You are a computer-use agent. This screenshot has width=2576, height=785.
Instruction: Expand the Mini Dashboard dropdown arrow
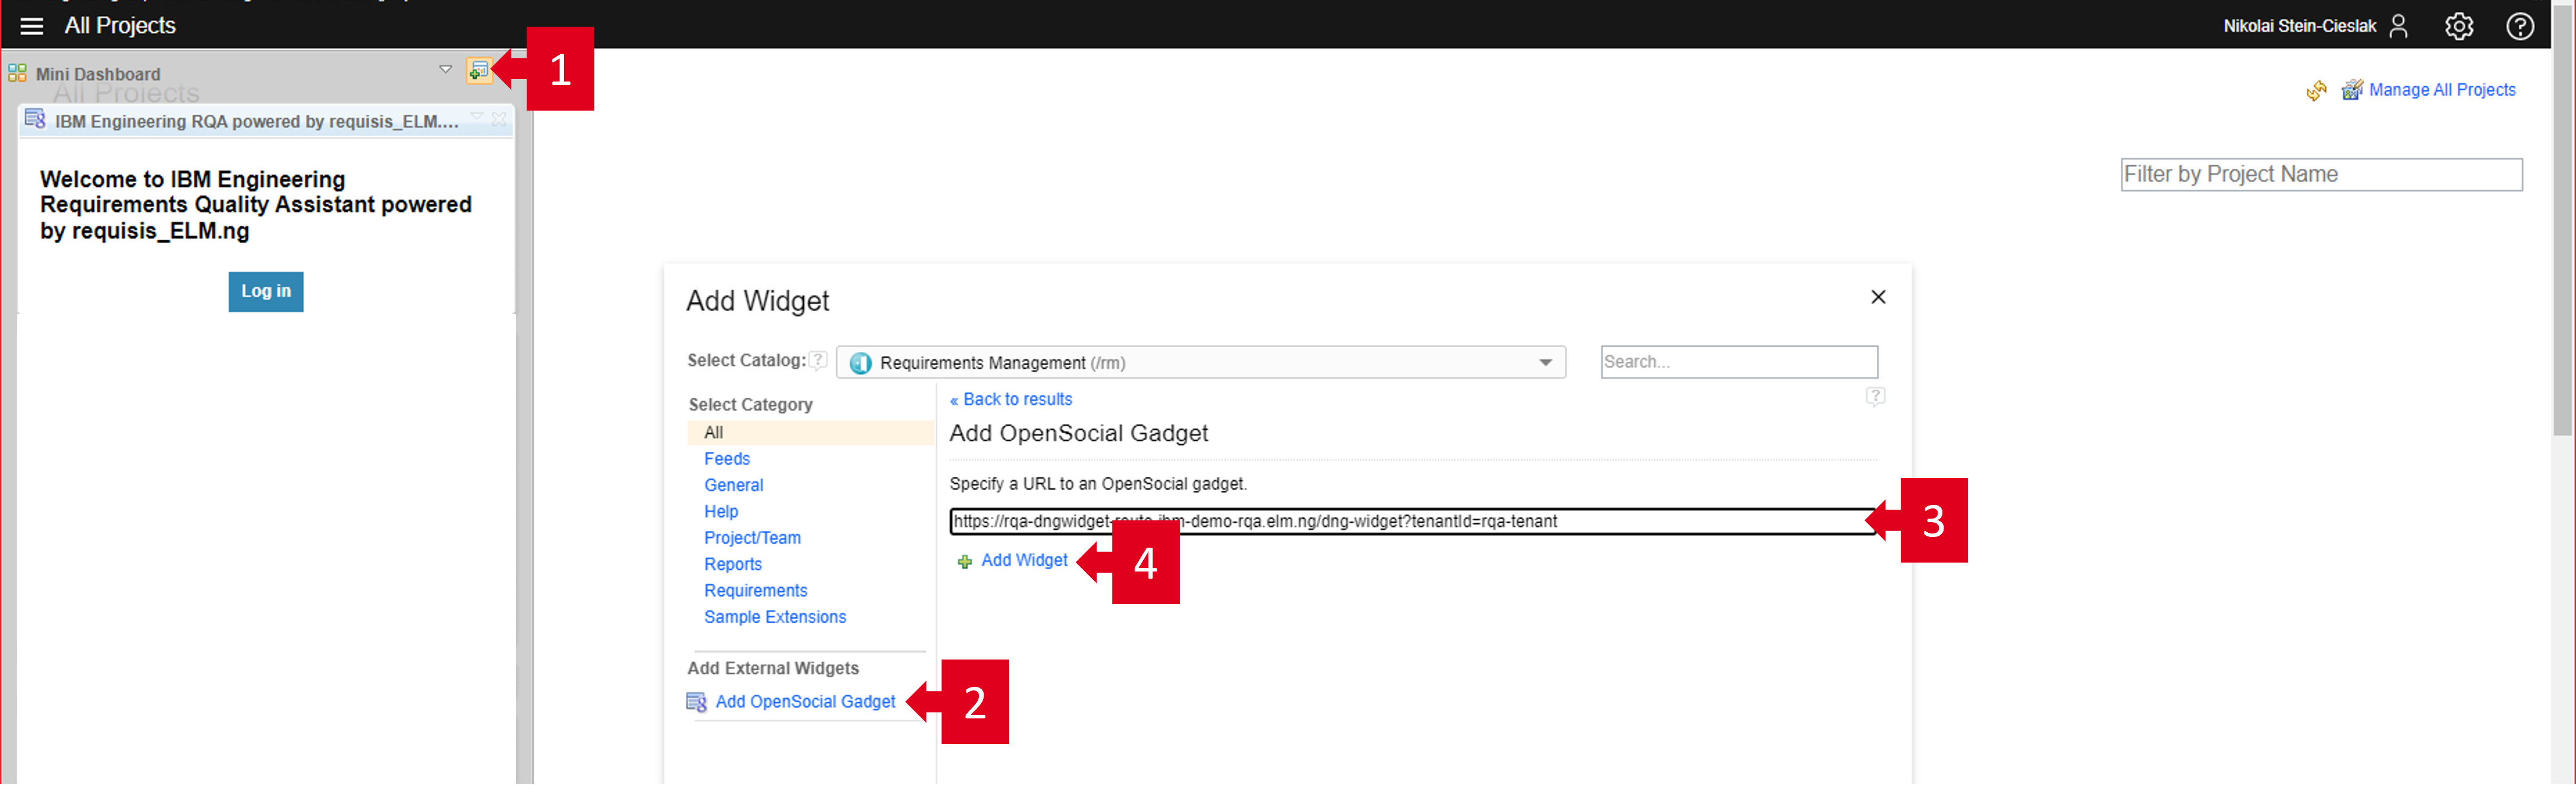[x=445, y=70]
